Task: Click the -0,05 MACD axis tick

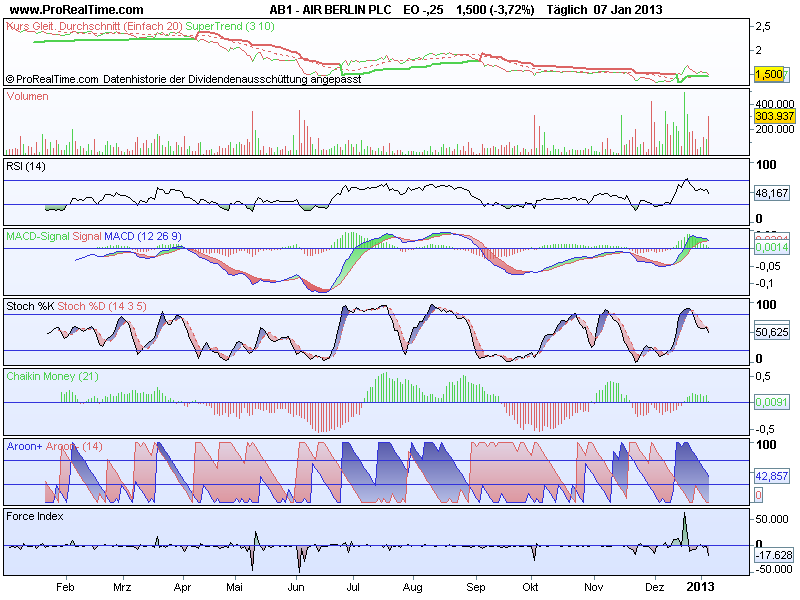Action: coord(769,266)
